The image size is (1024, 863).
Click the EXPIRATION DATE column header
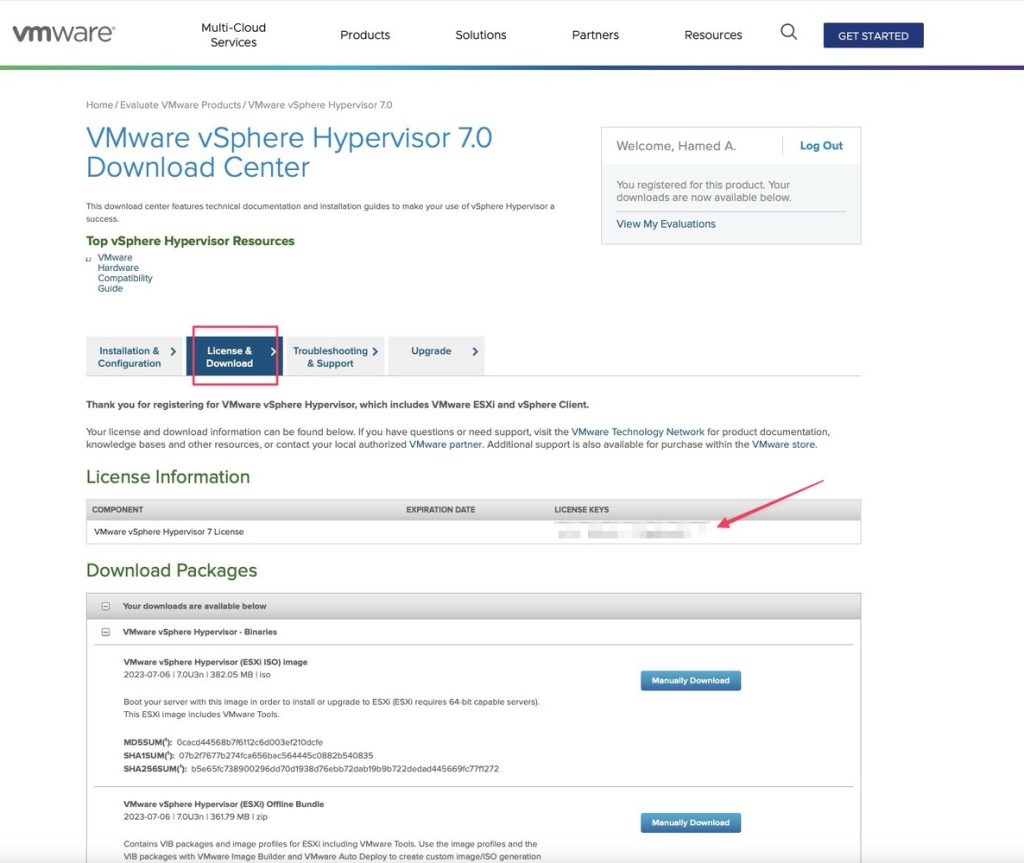click(x=440, y=510)
